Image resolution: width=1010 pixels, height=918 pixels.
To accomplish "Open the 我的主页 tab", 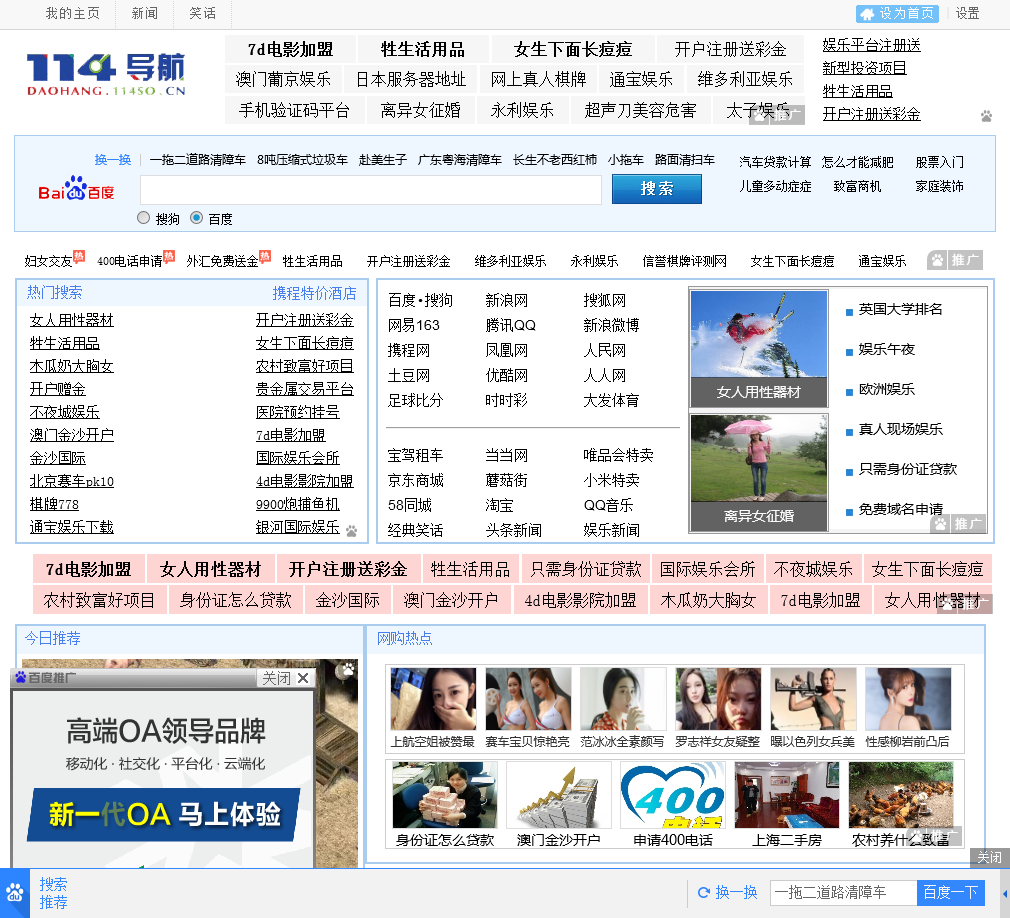I will point(73,14).
